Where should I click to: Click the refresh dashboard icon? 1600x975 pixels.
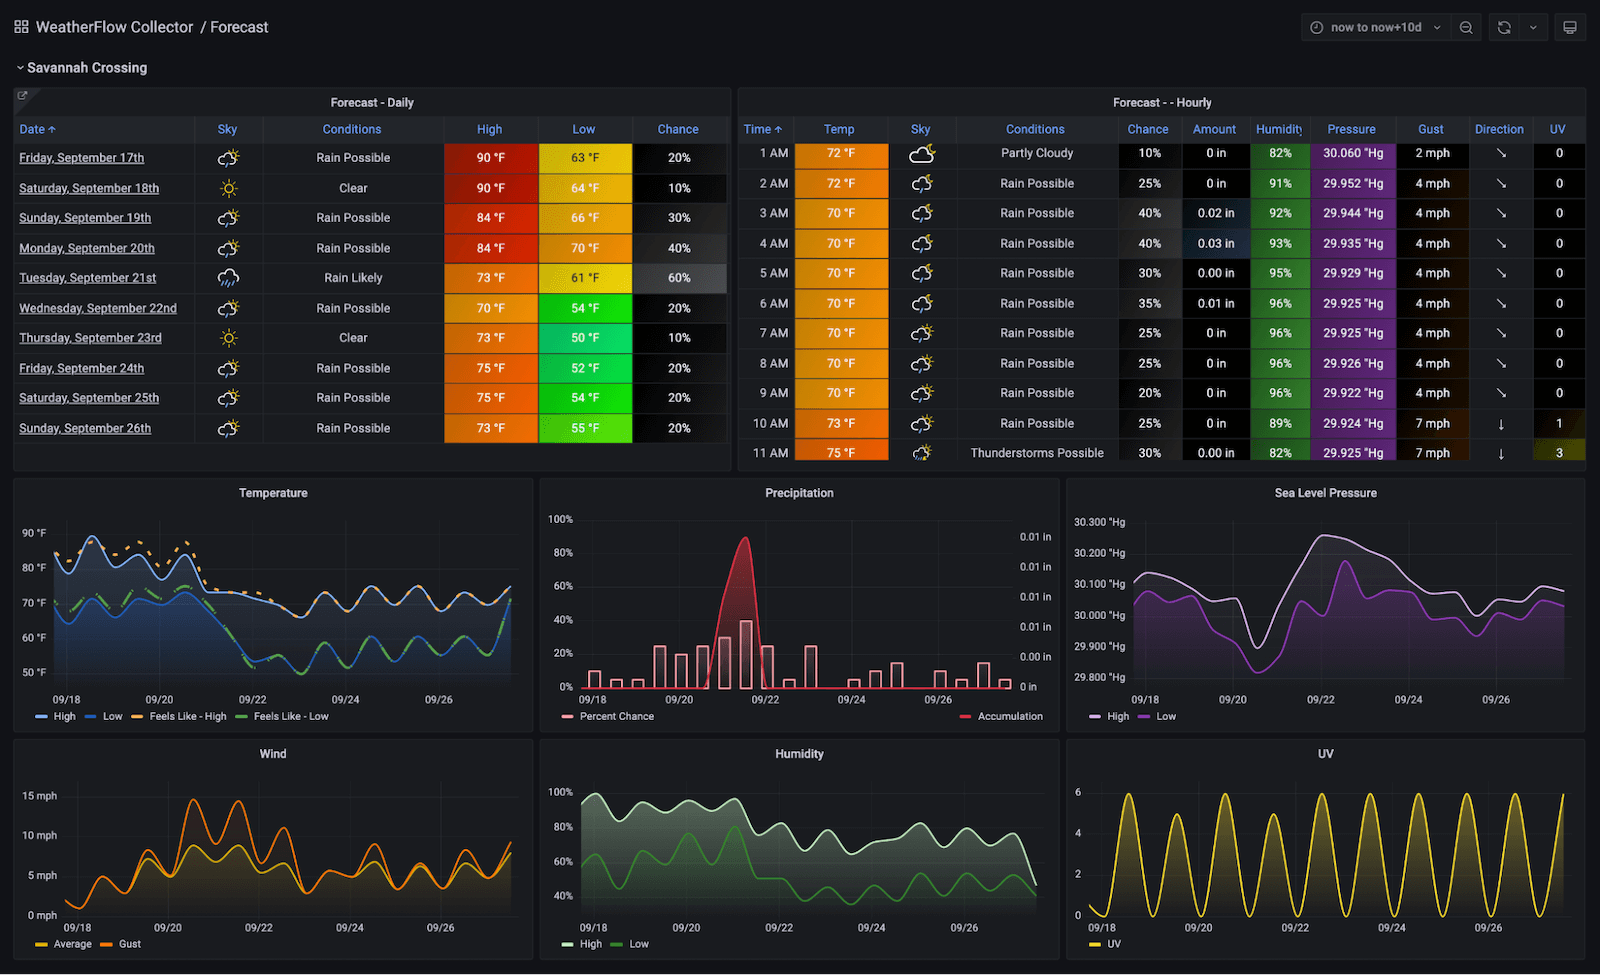(1504, 26)
